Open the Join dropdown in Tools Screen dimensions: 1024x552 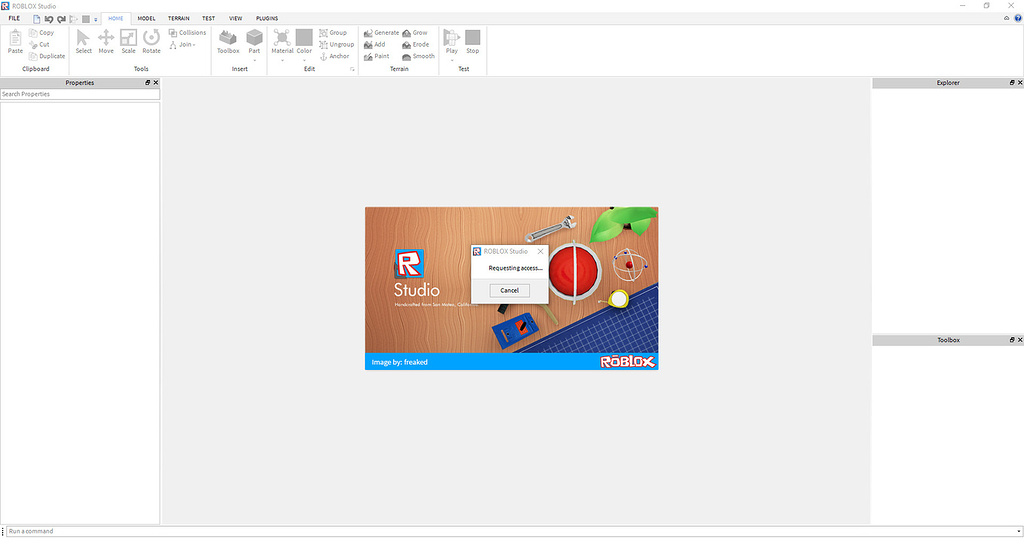tap(182, 44)
